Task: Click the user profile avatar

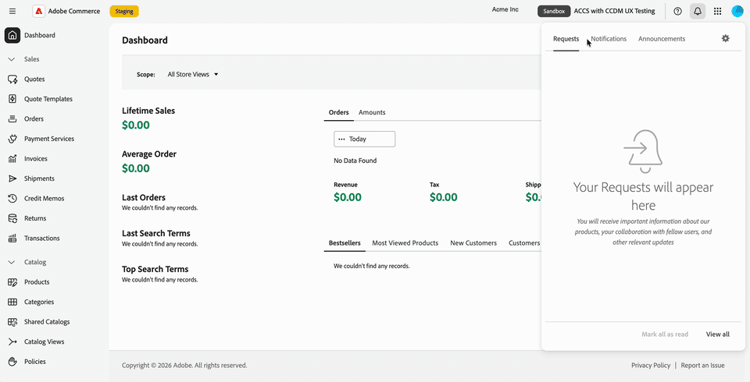Action: coord(738,11)
